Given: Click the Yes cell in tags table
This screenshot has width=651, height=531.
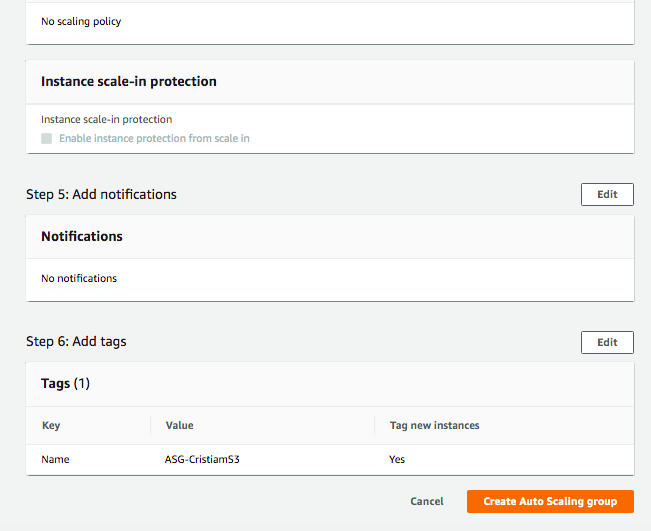Looking at the screenshot, I should (x=397, y=459).
